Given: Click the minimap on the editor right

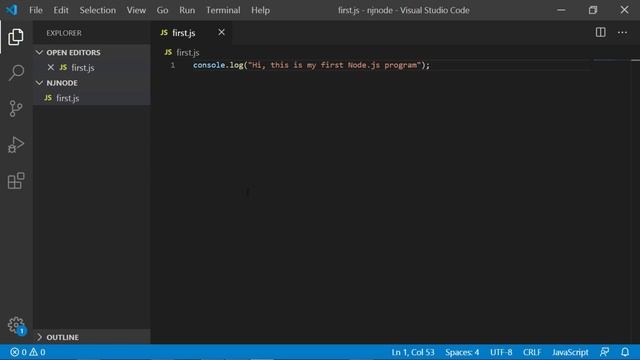Looking at the screenshot, I should [x=612, y=60].
